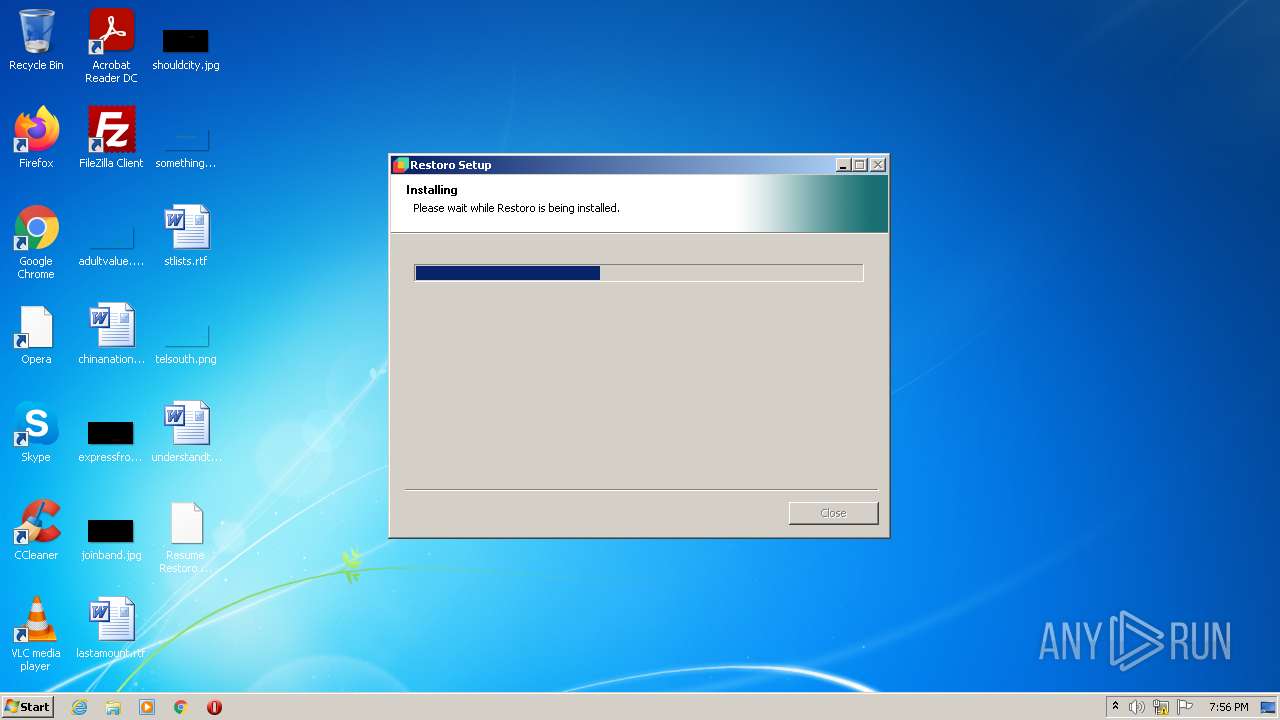This screenshot has width=1280, height=720.
Task: Select telsouth.png file icon
Action: [186, 342]
